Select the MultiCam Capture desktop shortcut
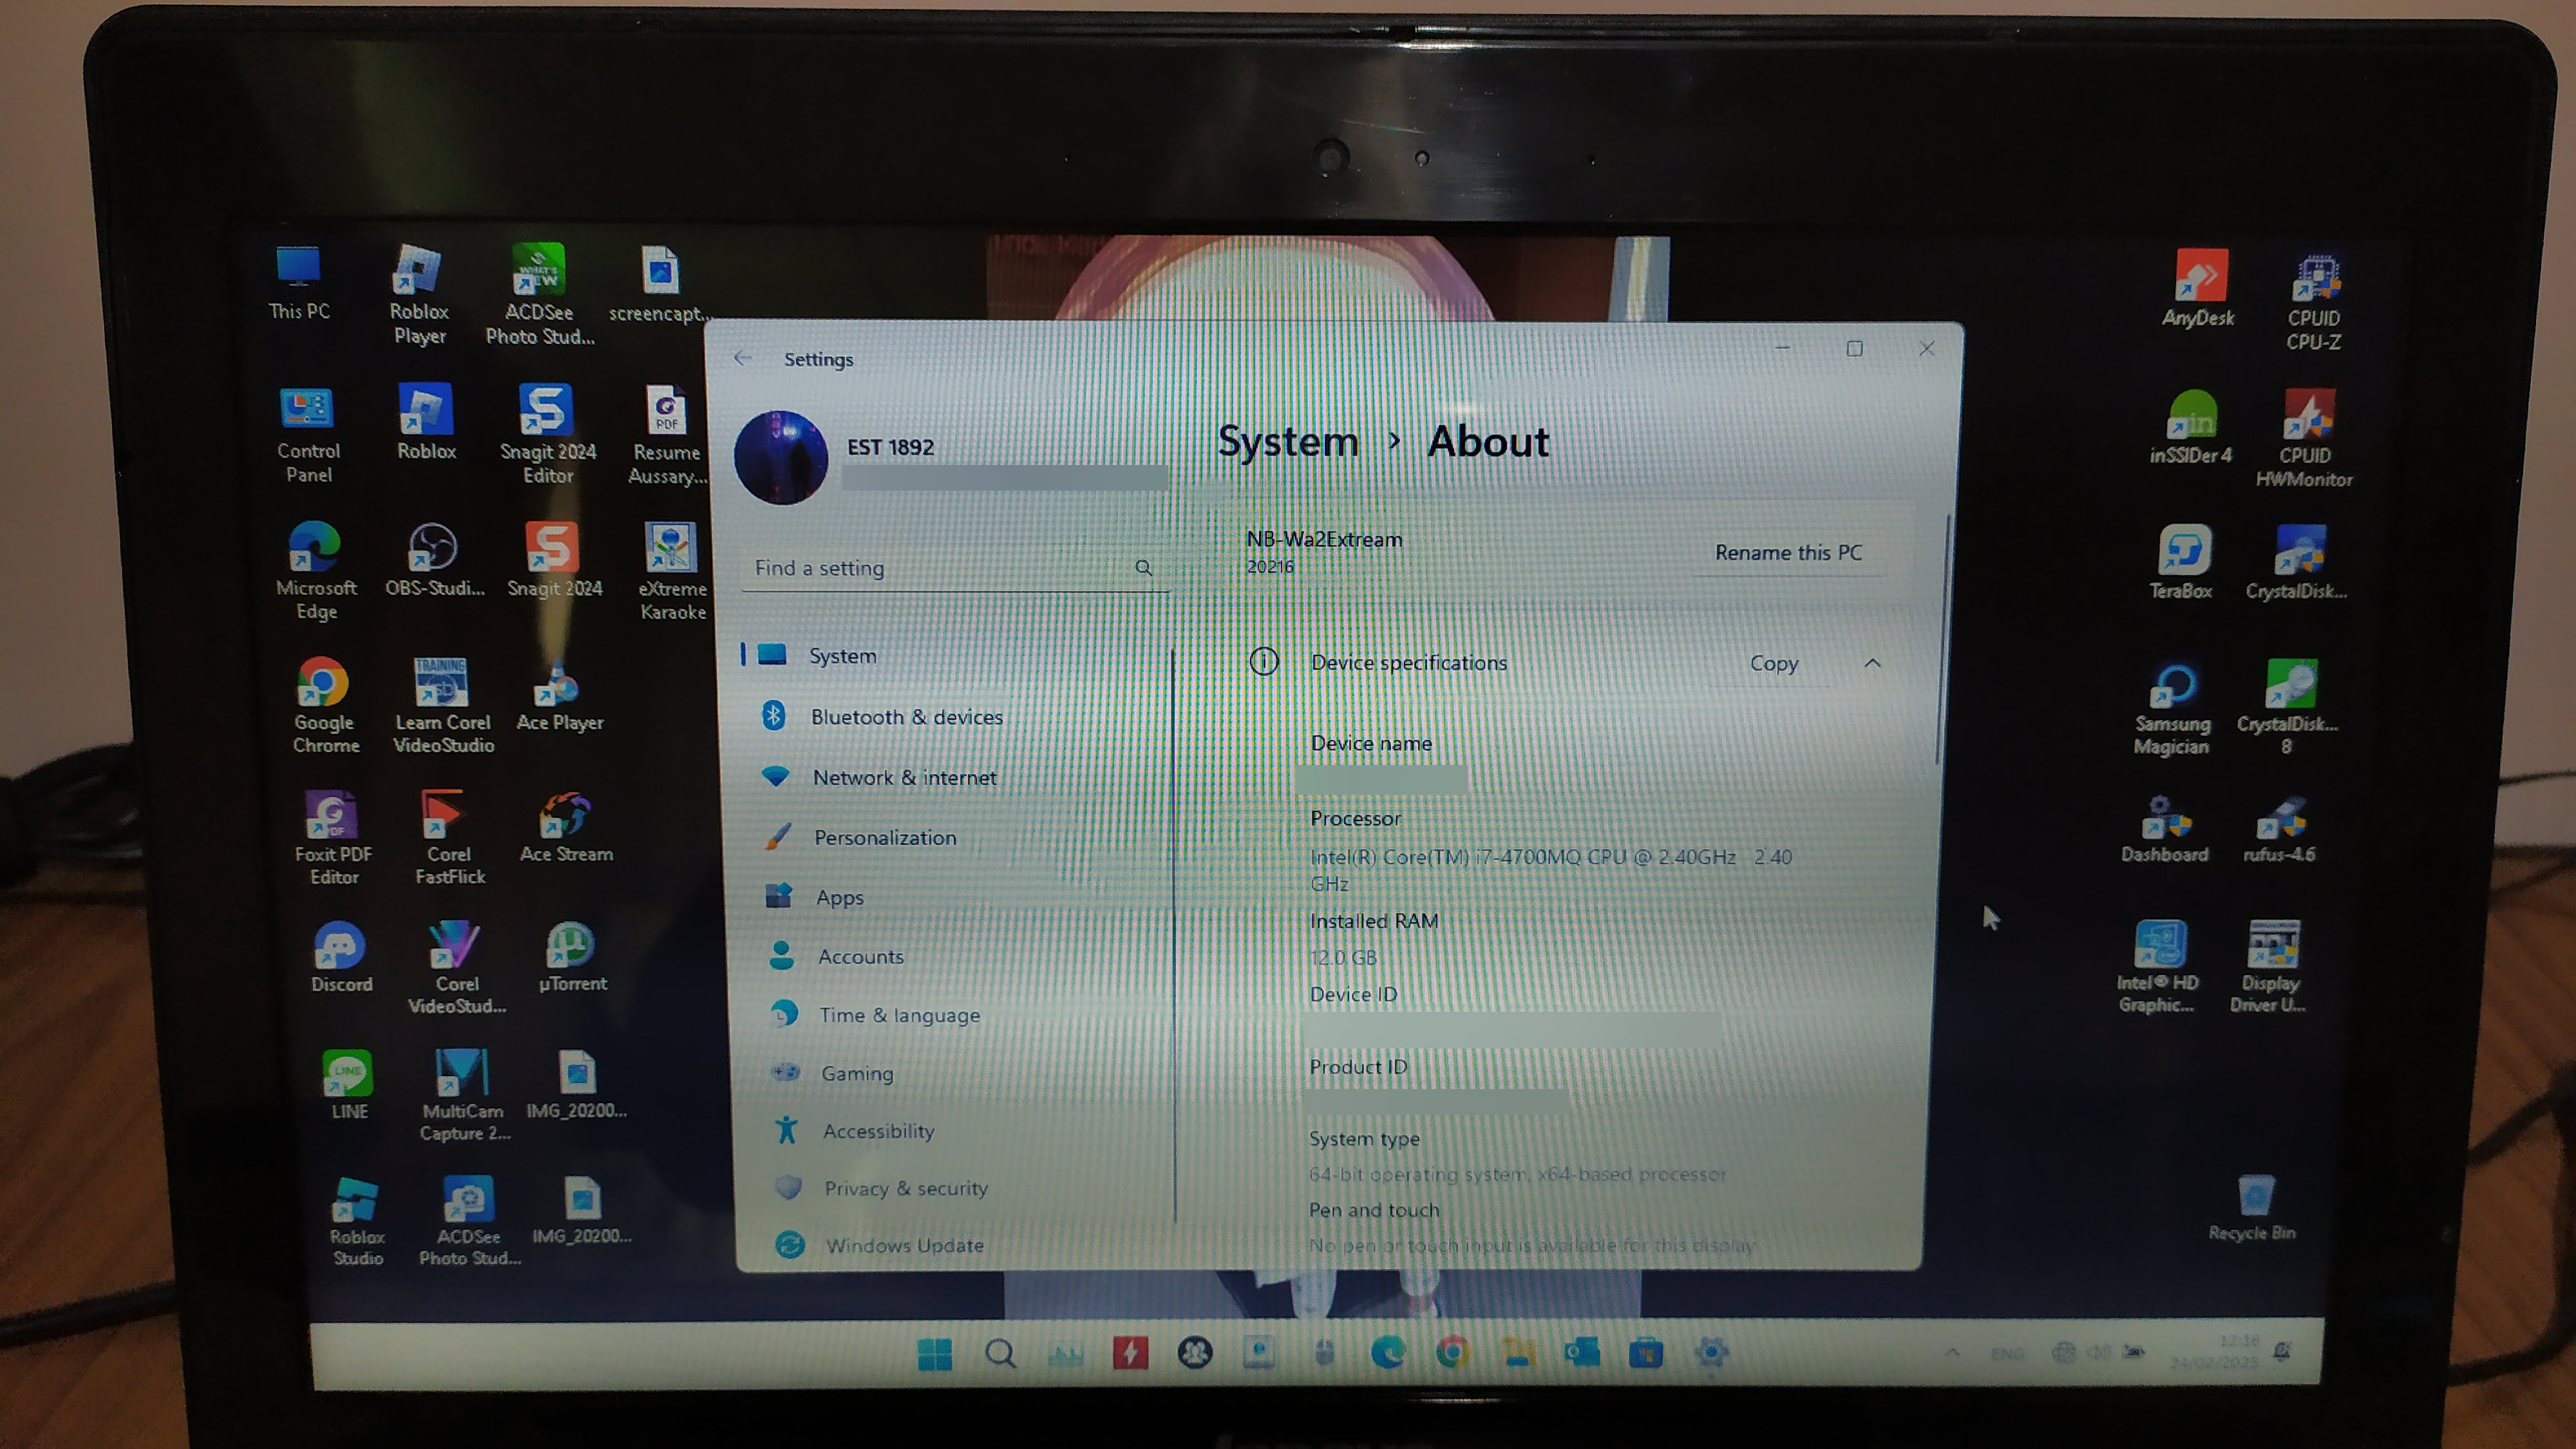The image size is (2576, 1449). (464, 1095)
